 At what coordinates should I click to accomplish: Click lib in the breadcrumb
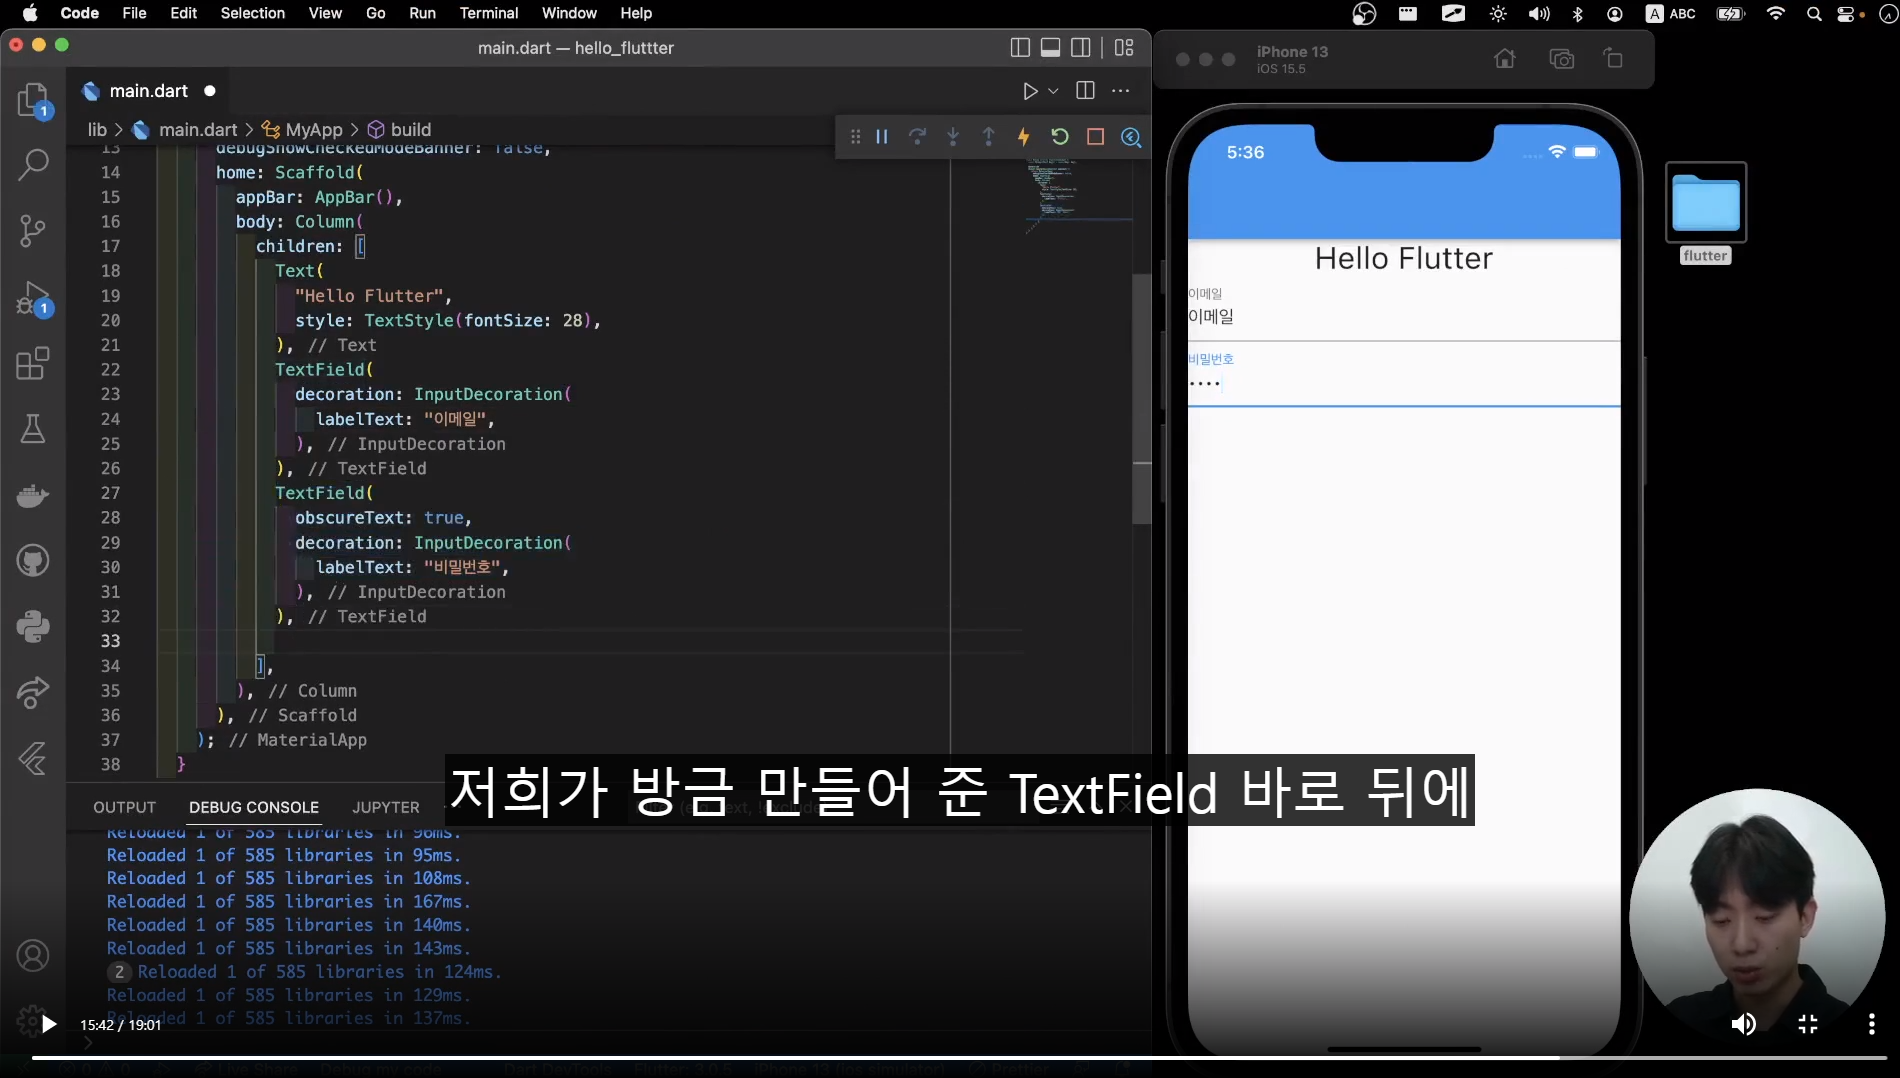97,130
